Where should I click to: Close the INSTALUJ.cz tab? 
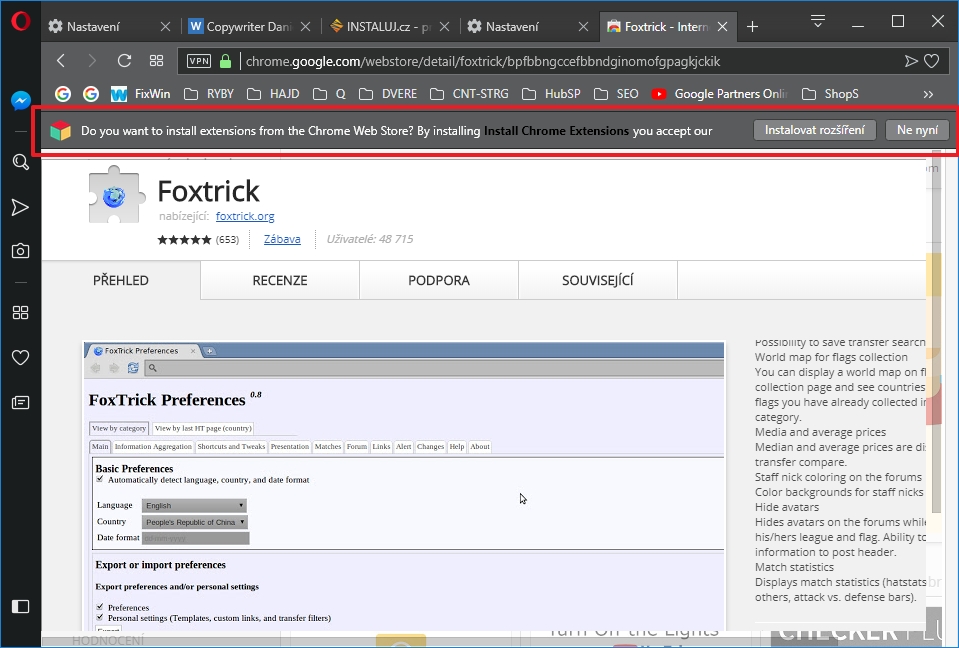point(445,26)
